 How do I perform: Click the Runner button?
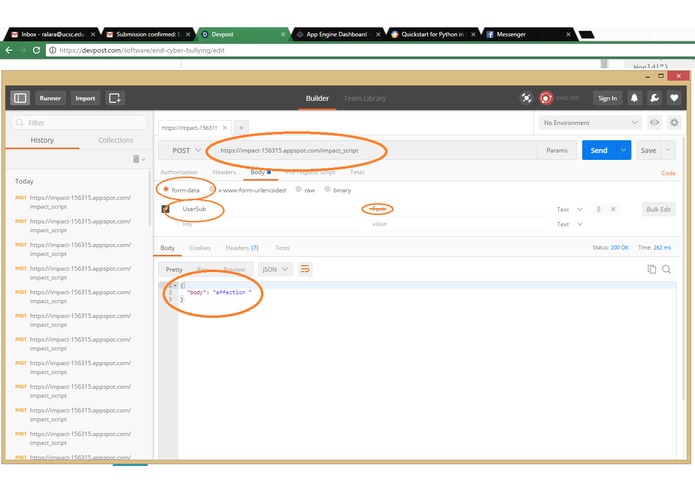tap(50, 98)
